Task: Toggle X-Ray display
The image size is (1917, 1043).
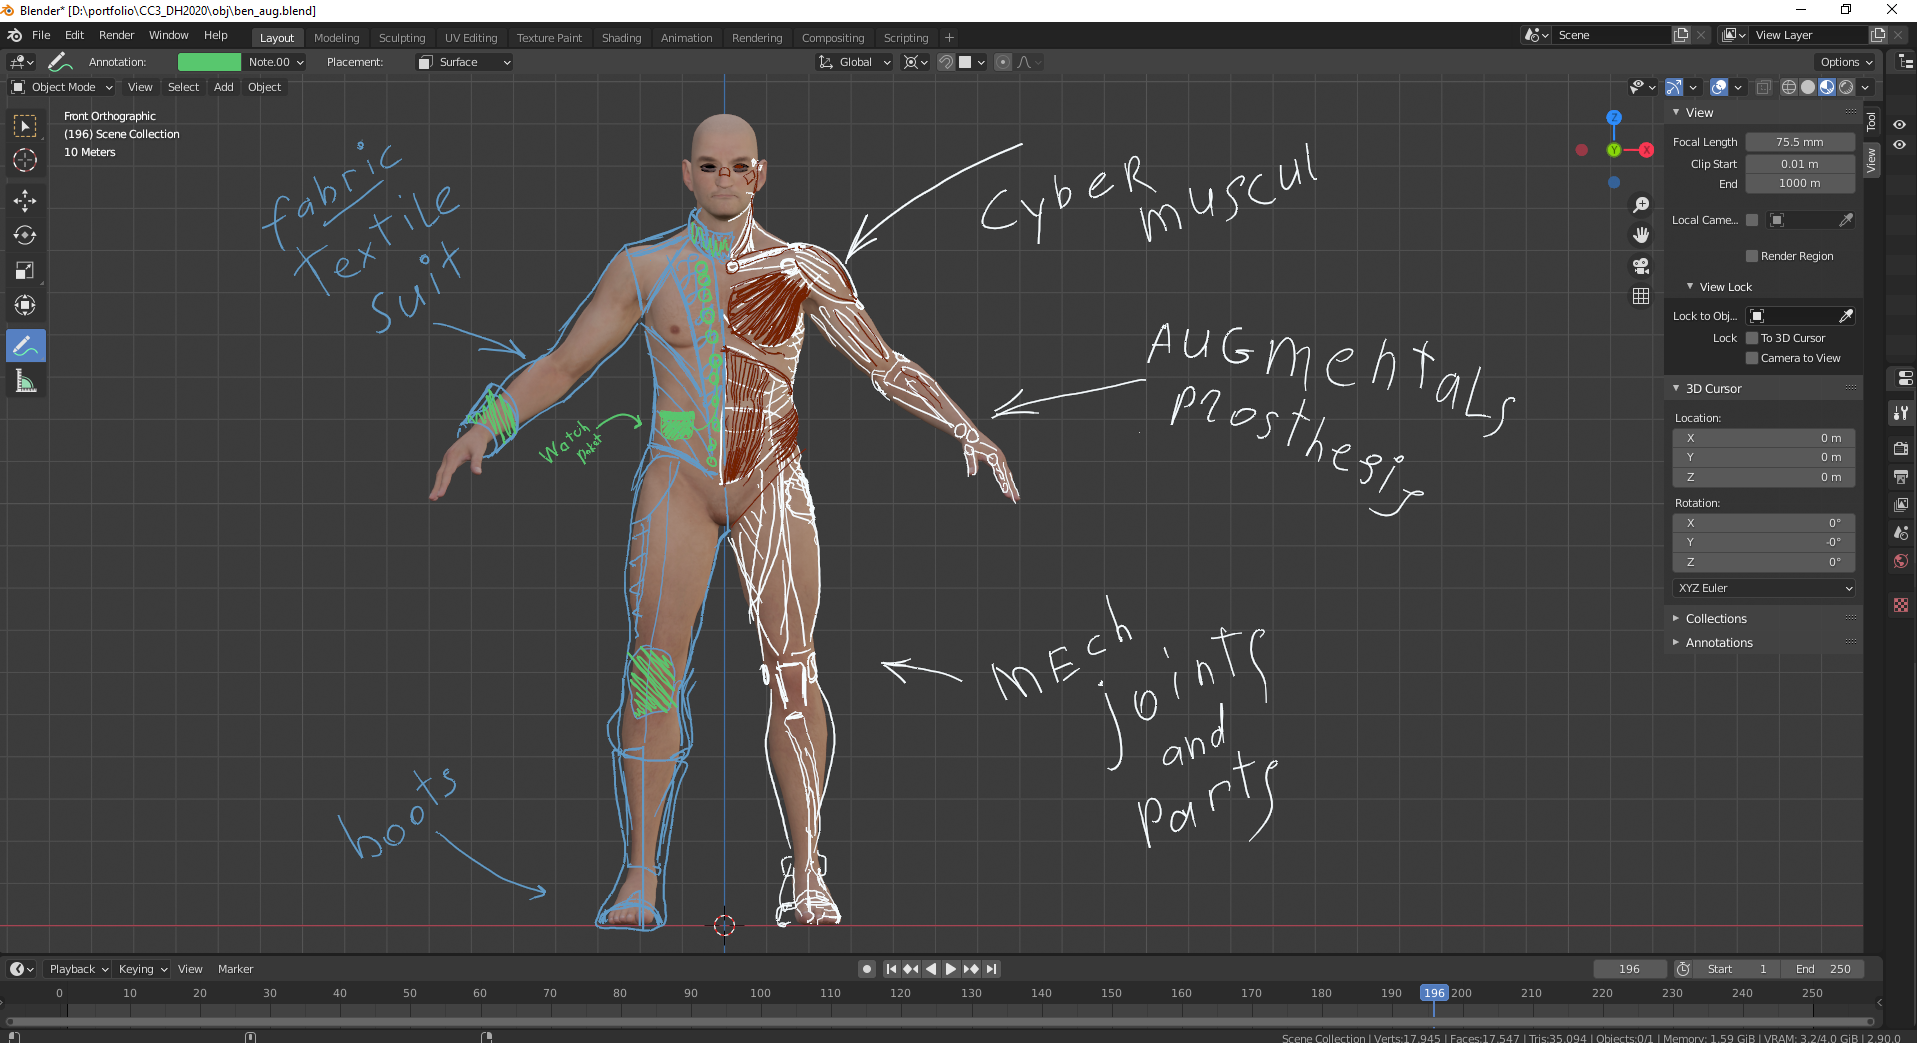Action: [1763, 87]
